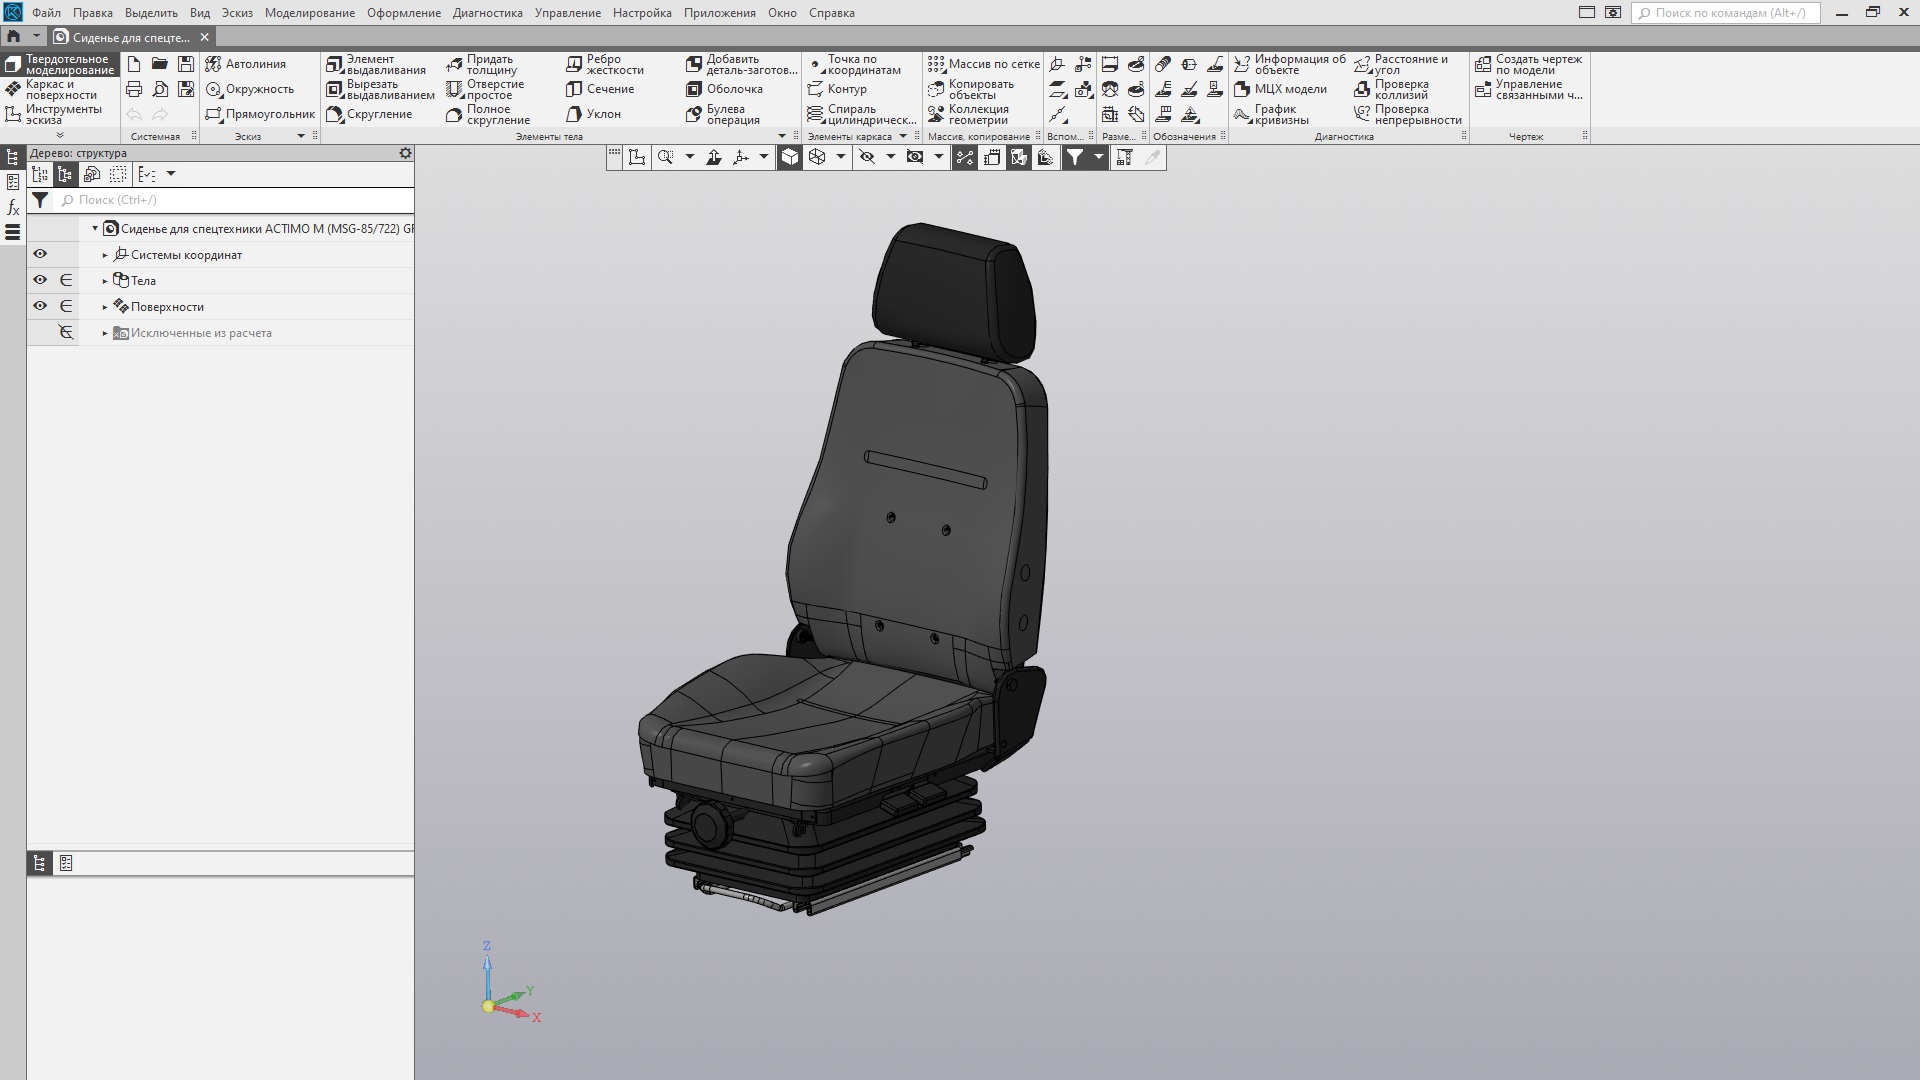The width and height of the screenshot is (1920, 1080).
Task: Hide Системы координат via eye icon
Action: (x=40, y=254)
